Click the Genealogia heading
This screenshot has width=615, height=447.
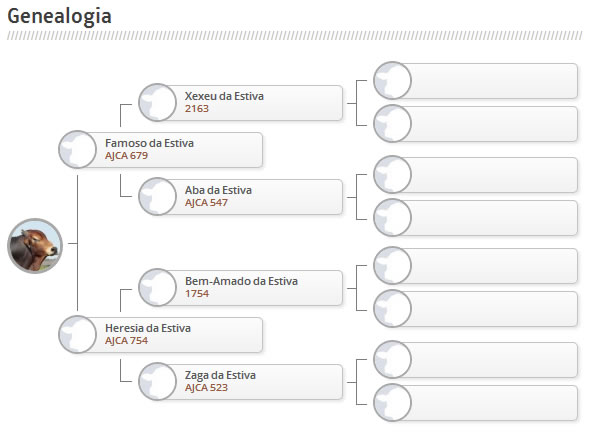[59, 16]
